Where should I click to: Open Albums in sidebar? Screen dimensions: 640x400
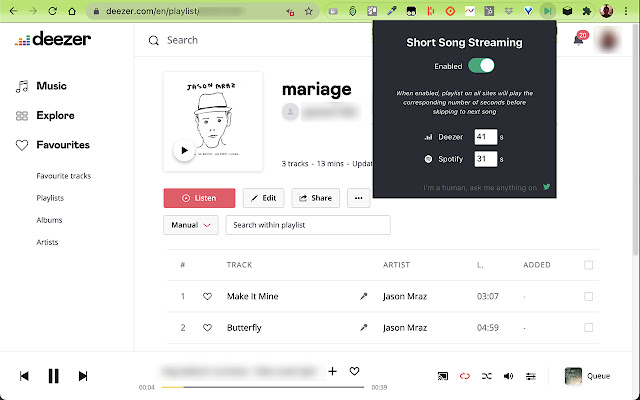click(49, 220)
